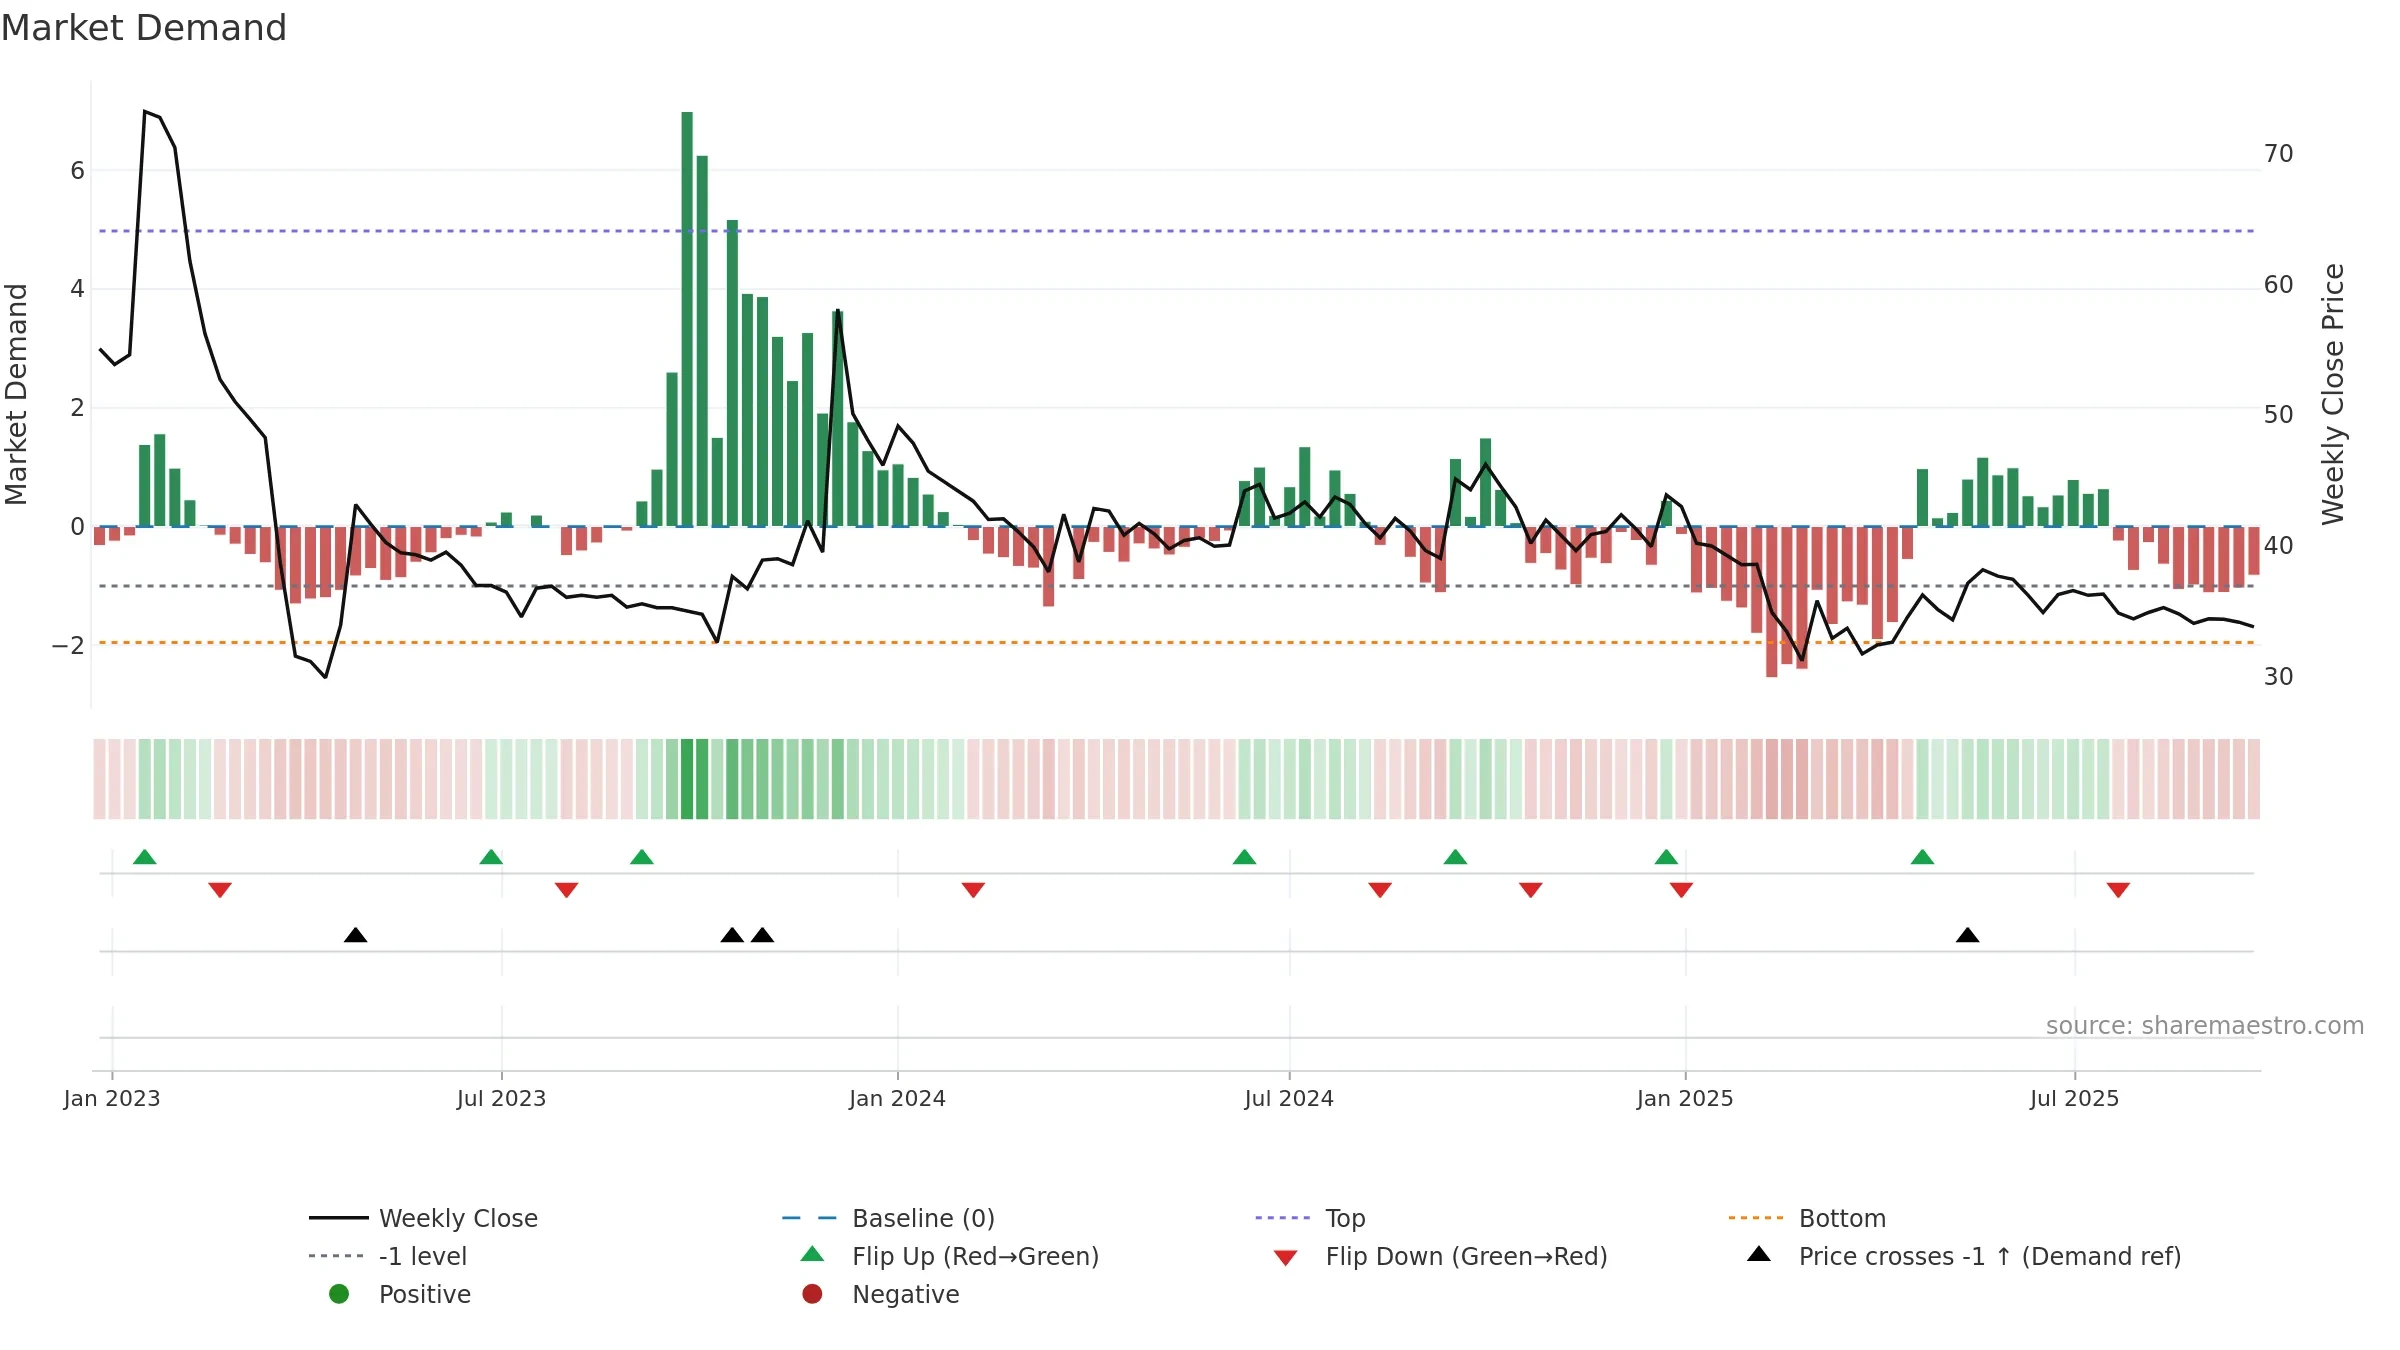Click the dotted orange Bottom legend sample
The width and height of the screenshot is (2400, 1350).
pyautogui.click(x=1756, y=1218)
